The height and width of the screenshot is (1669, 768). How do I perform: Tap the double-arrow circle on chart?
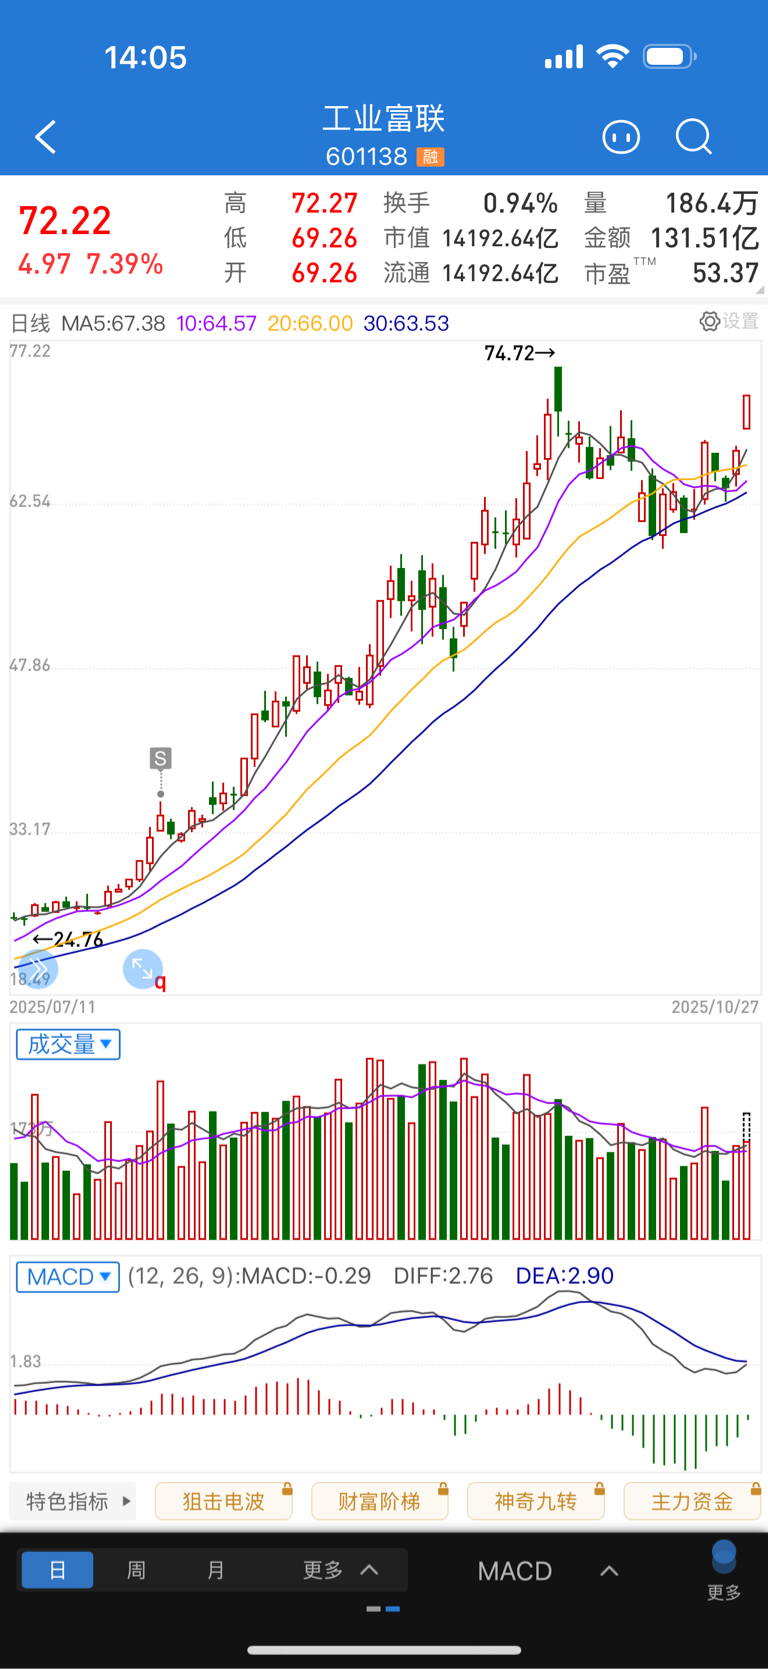pyautogui.click(x=38, y=968)
